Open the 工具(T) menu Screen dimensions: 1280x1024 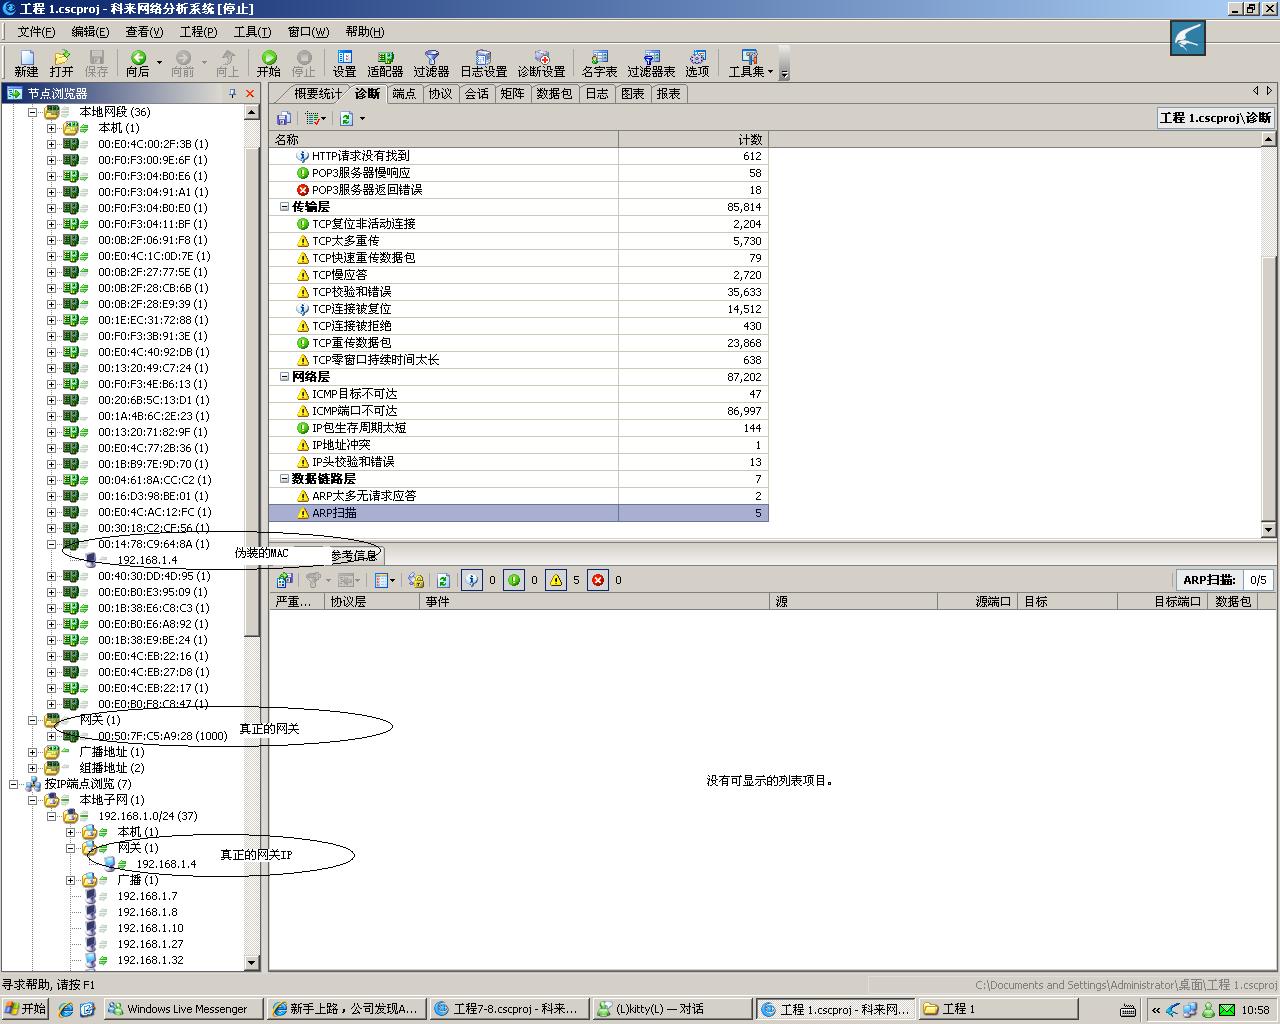252,32
